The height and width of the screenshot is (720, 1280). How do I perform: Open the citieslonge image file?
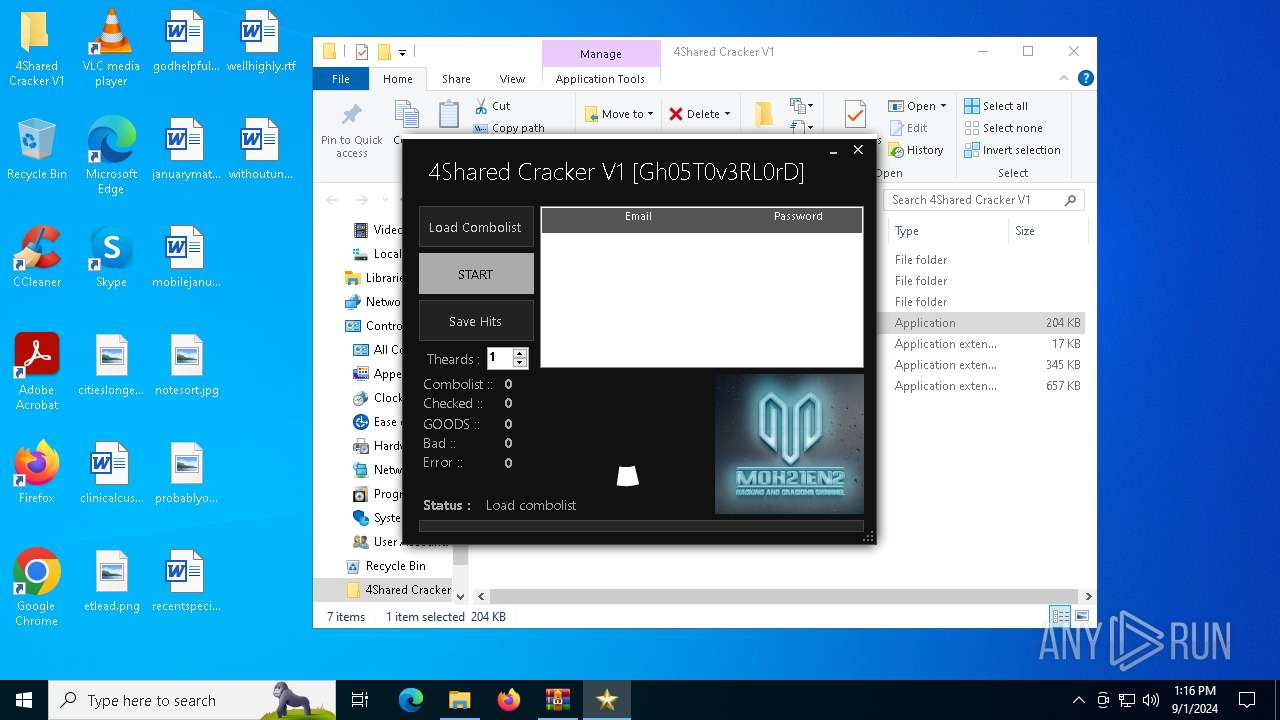(111, 365)
